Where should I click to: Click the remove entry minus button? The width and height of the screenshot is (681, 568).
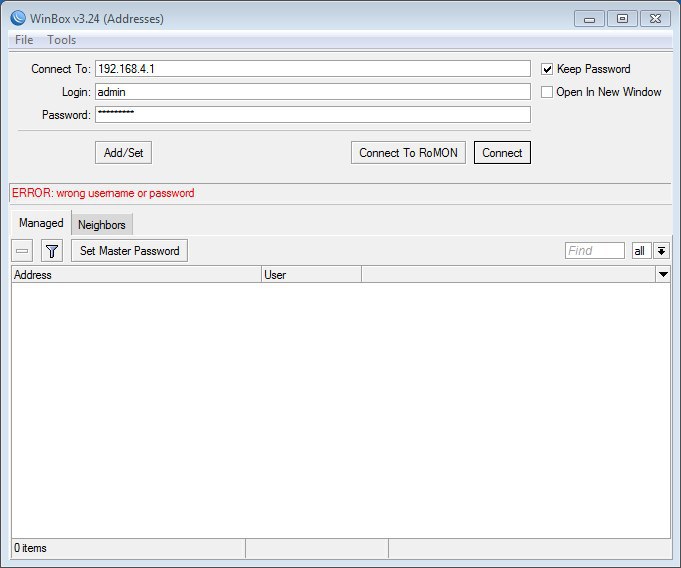coord(22,251)
